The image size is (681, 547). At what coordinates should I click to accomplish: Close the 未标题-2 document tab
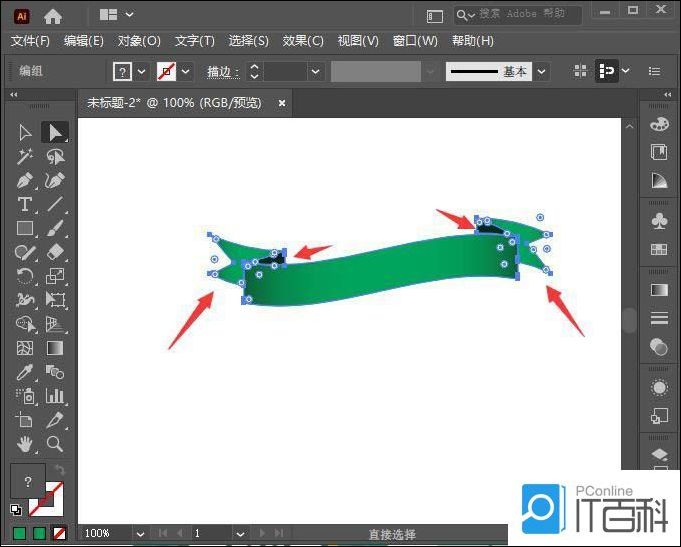(282, 102)
